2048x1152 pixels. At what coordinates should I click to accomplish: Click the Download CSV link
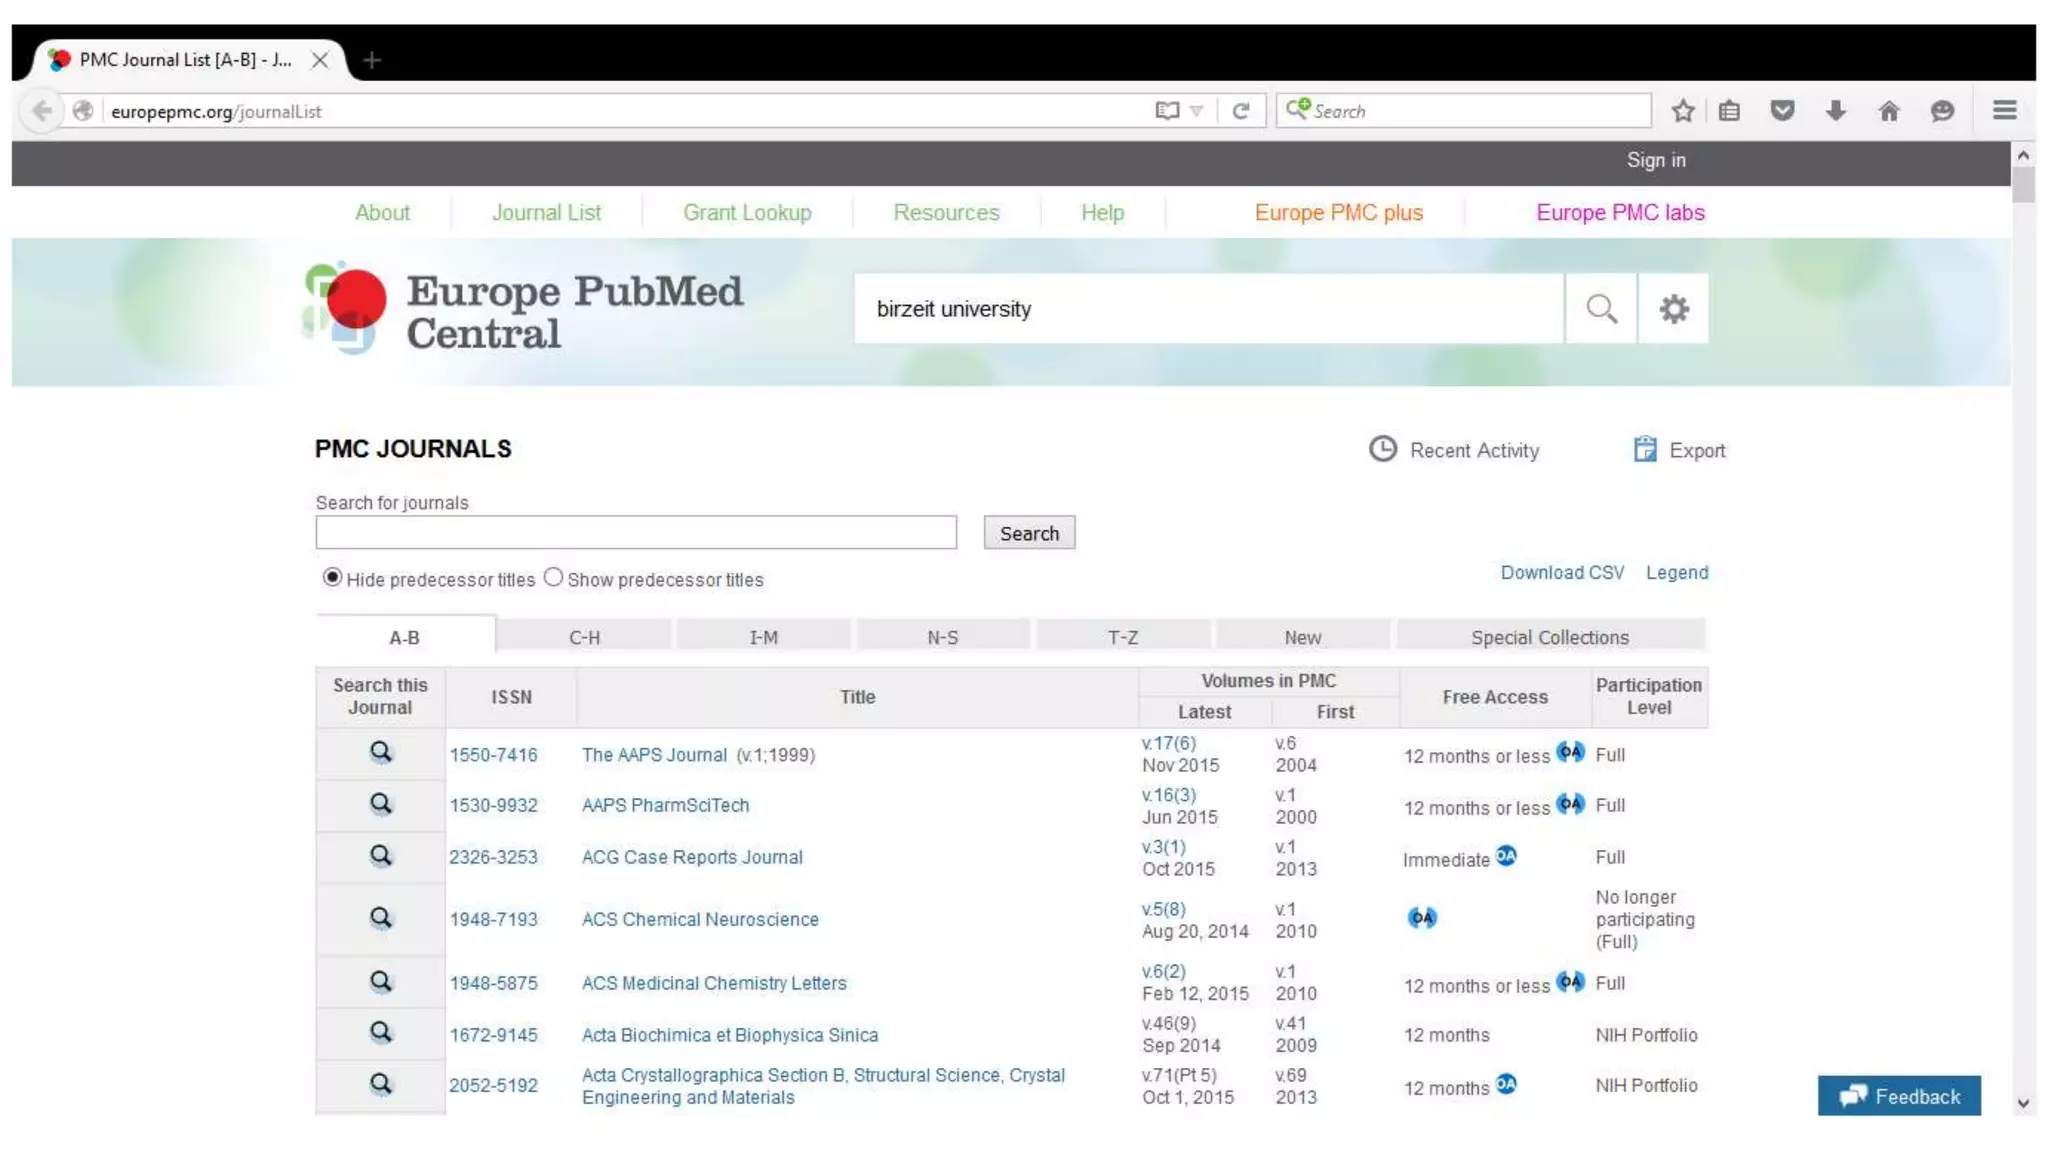(1562, 572)
